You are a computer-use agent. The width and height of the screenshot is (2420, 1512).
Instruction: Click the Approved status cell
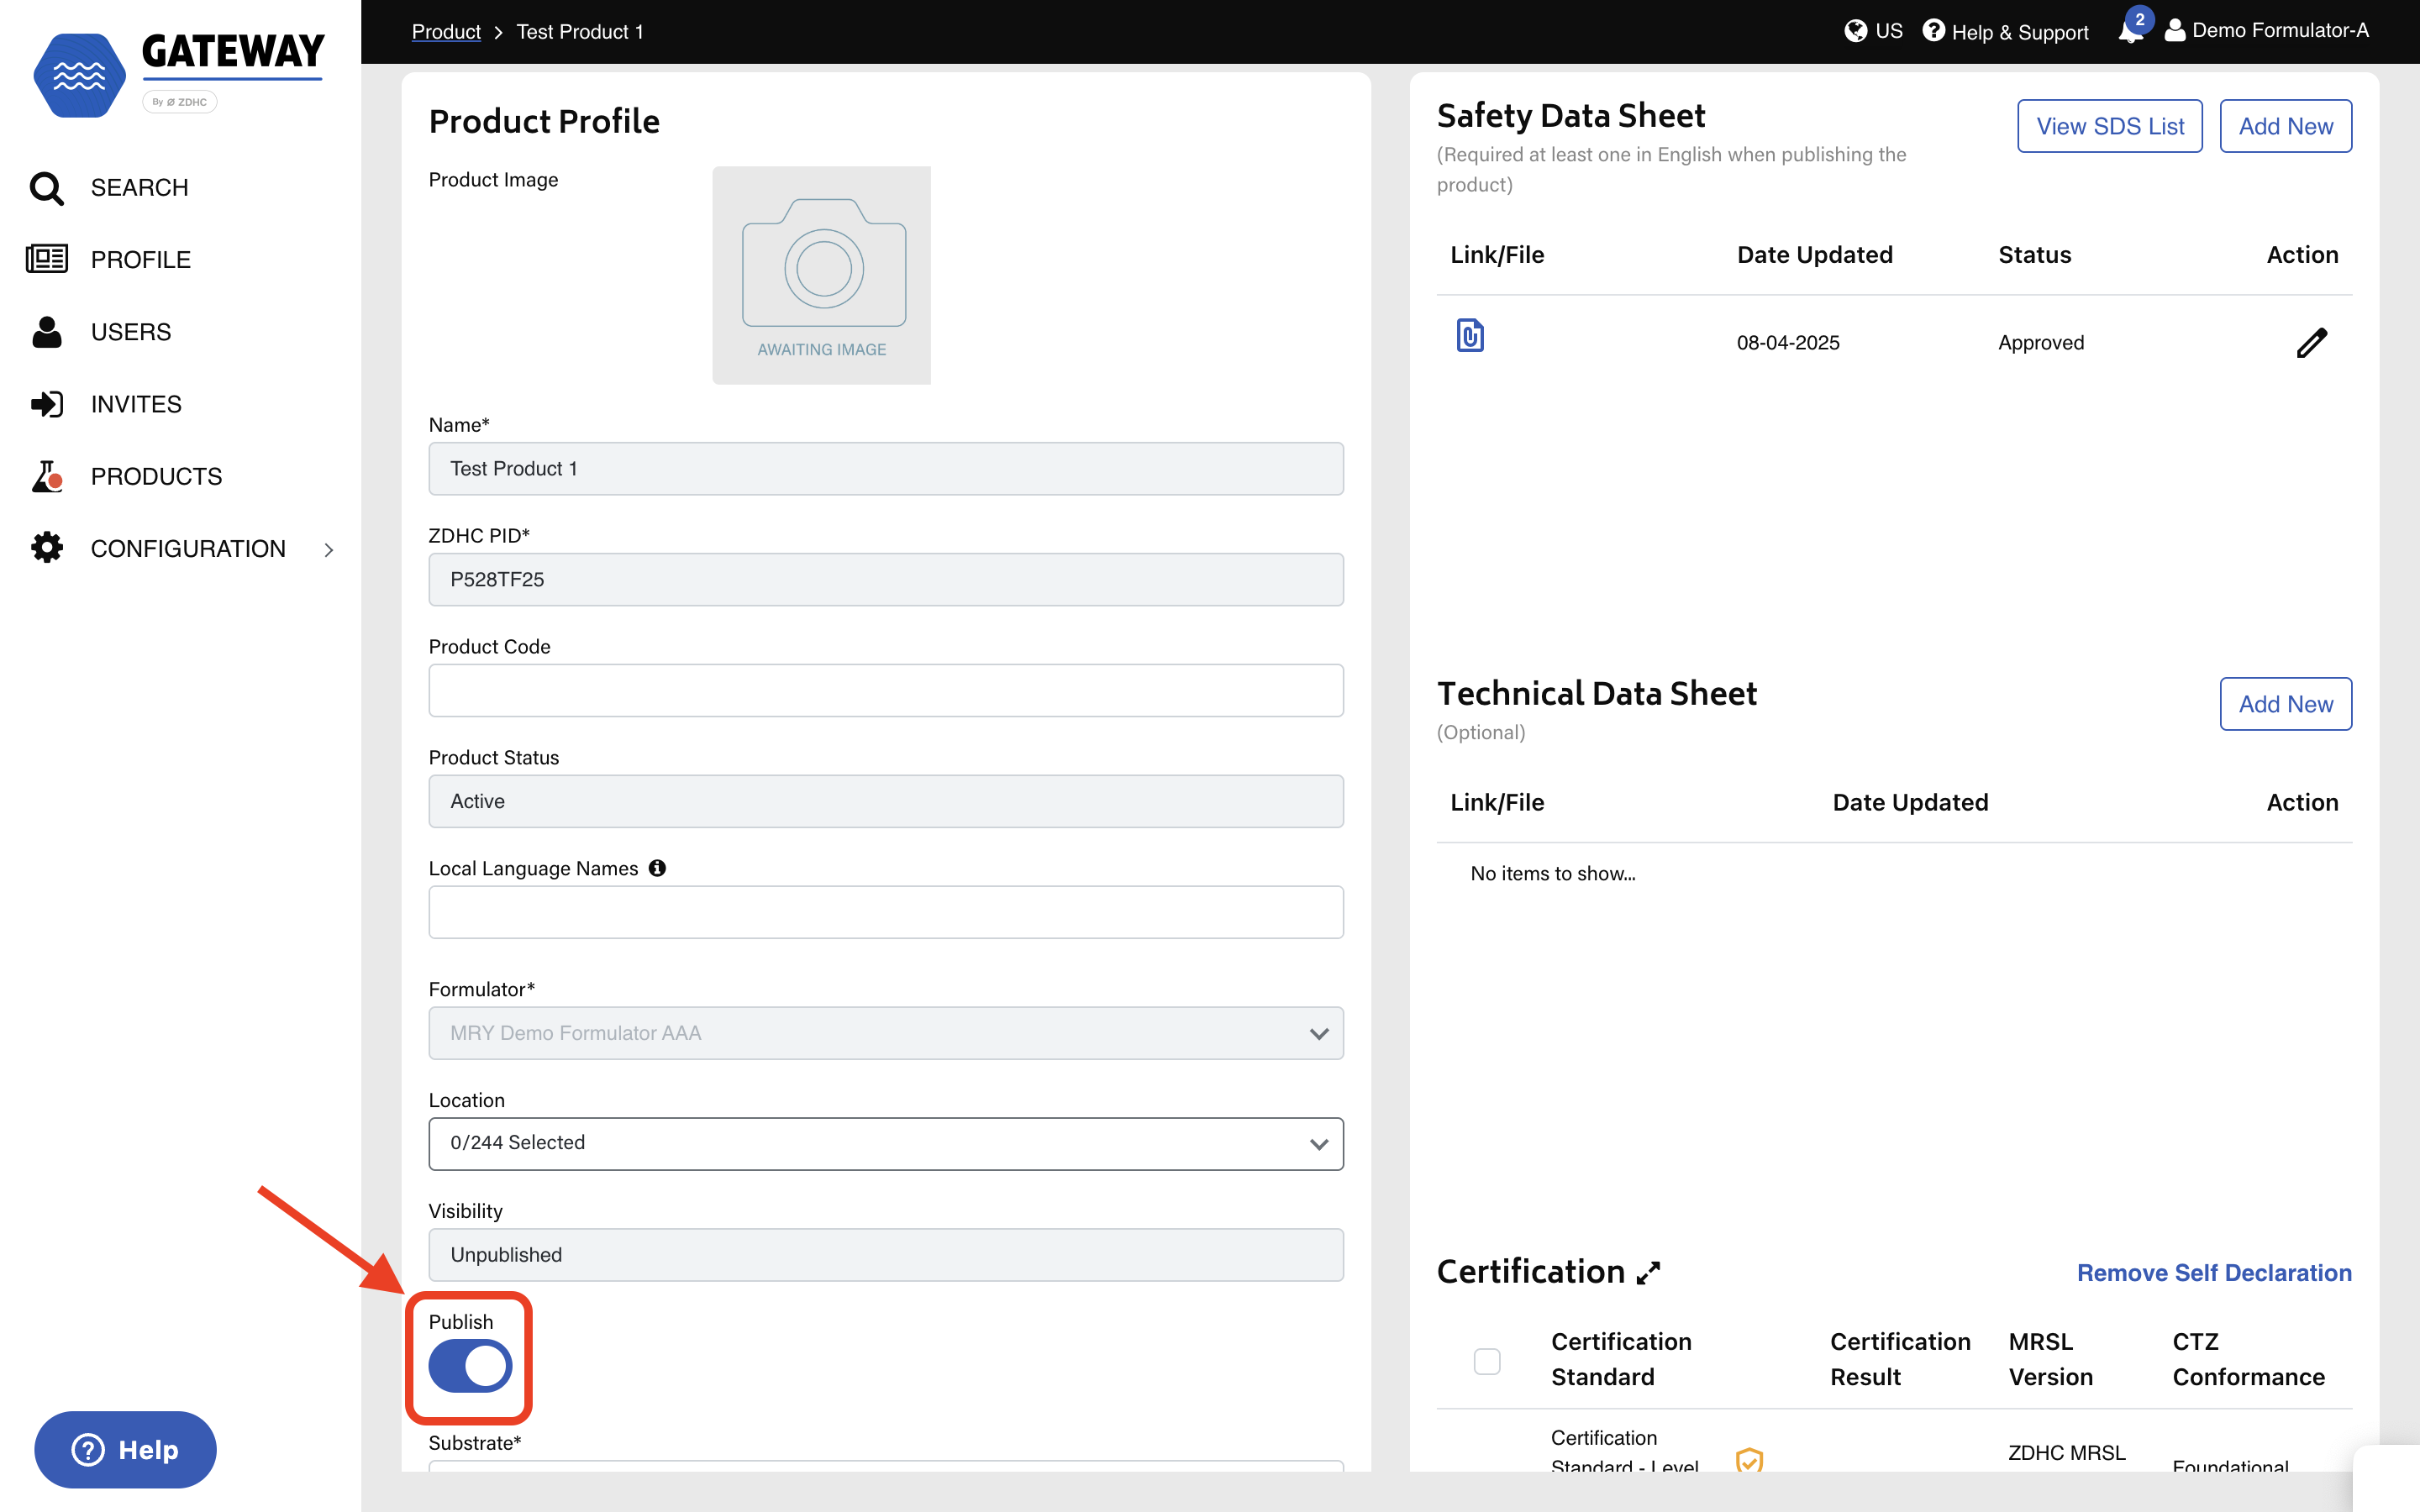click(2041, 343)
